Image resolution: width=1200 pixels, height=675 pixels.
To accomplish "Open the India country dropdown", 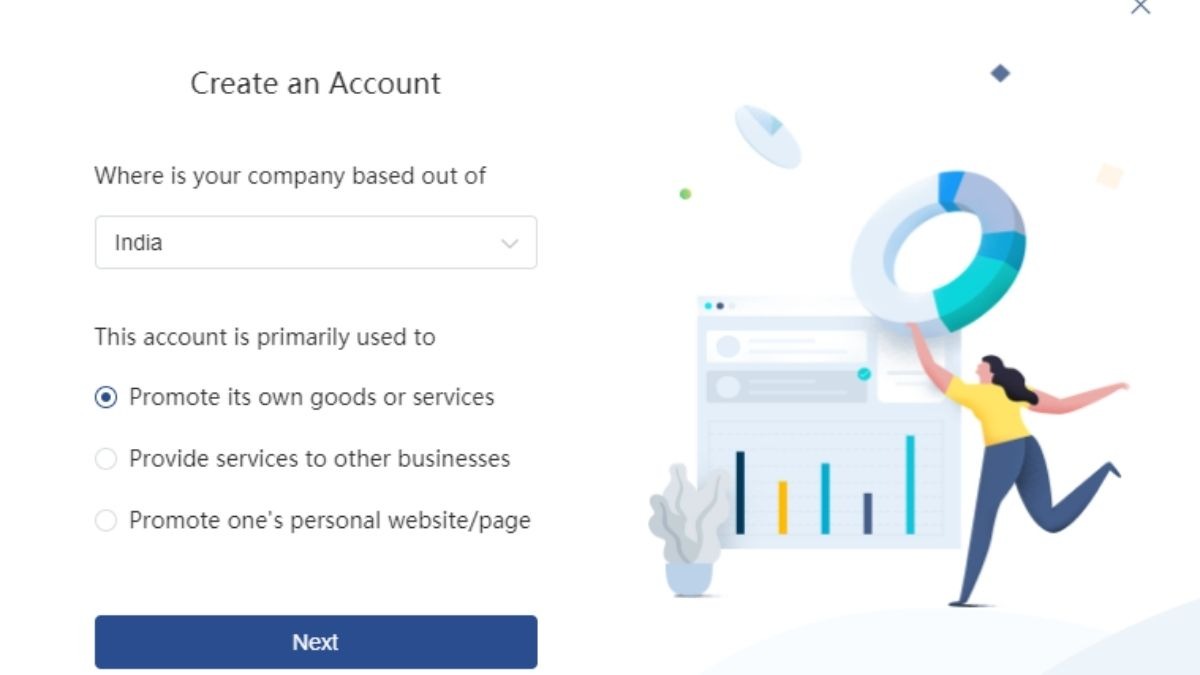I will coord(316,242).
